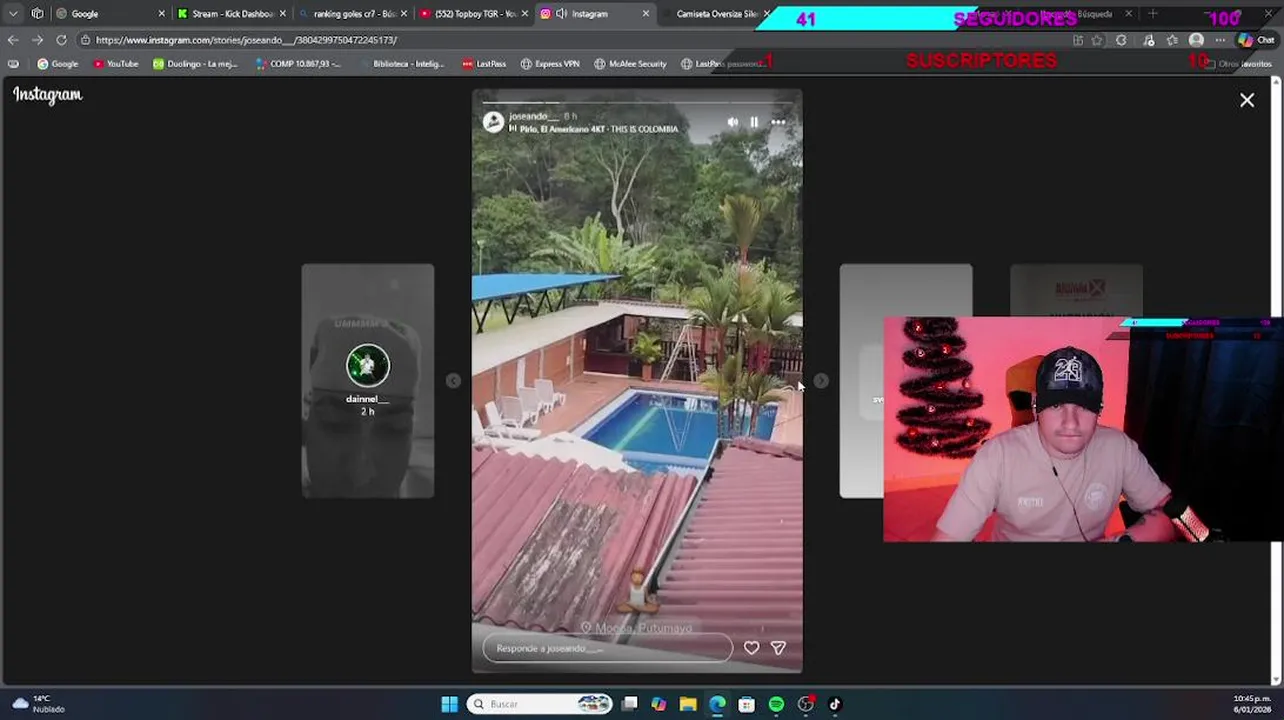
Task: Open McAfee Security bookmark
Action: (x=630, y=63)
